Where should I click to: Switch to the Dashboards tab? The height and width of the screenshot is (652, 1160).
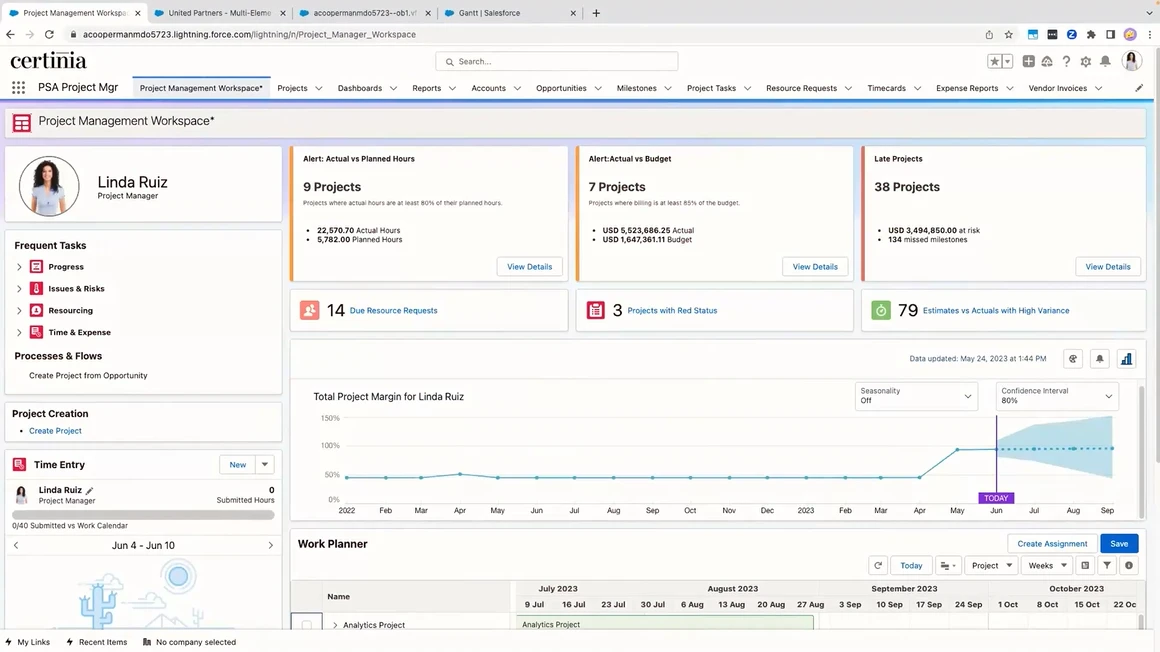tap(360, 87)
